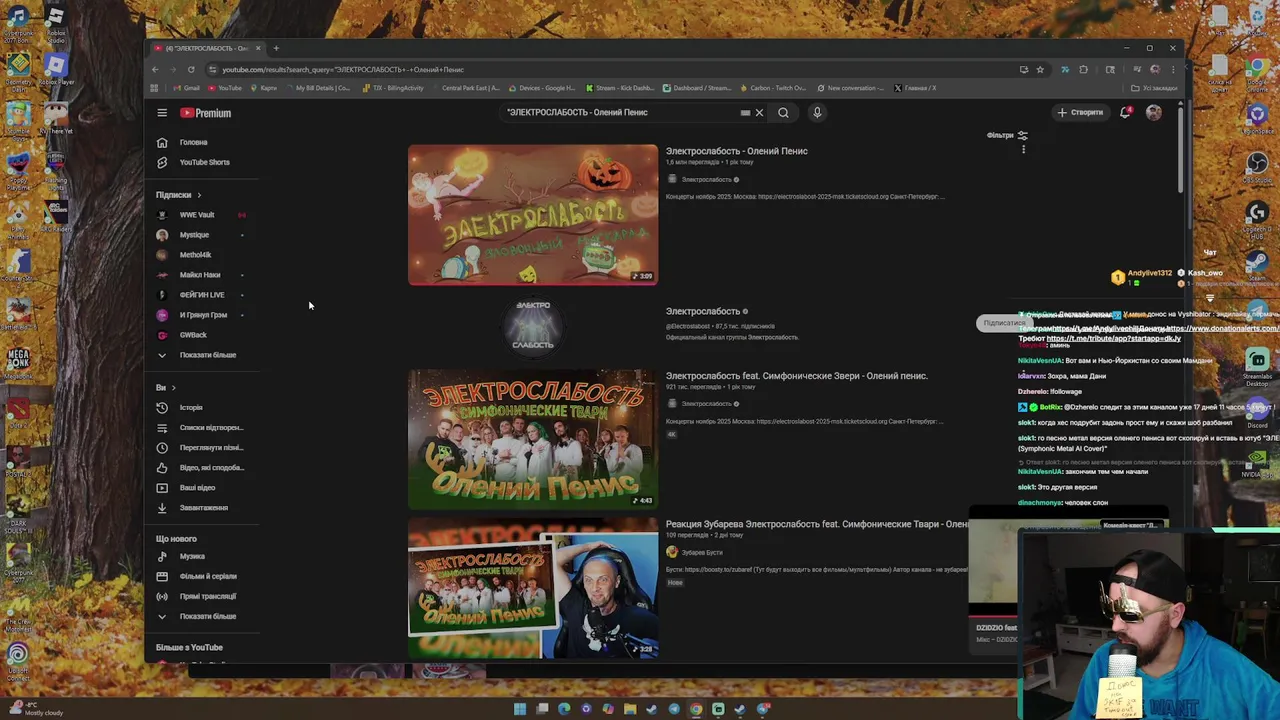Open browser extensions puzzle icon

pos(1083,70)
